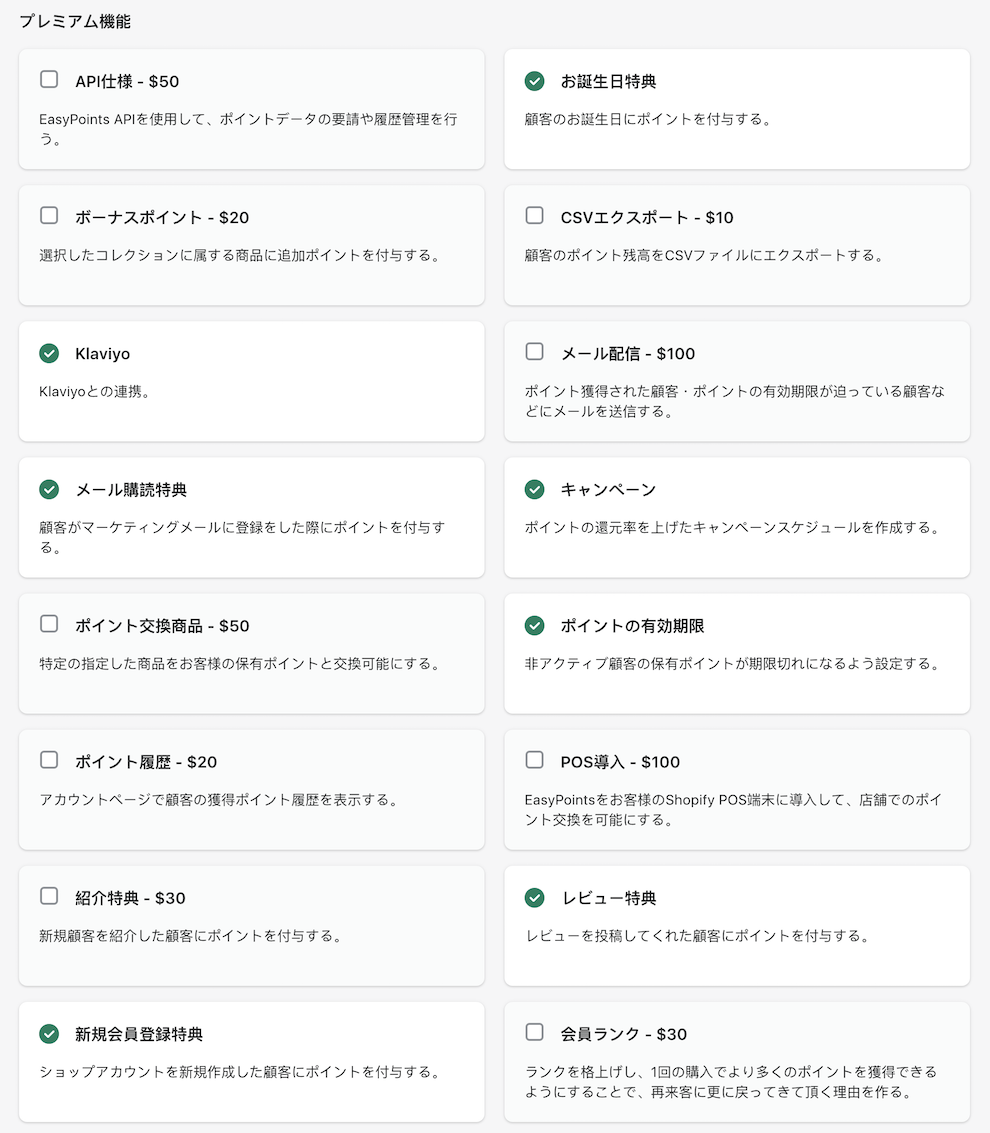The image size is (990, 1133).
Task: Enable 会員ランク for $30
Action: 534,1034
